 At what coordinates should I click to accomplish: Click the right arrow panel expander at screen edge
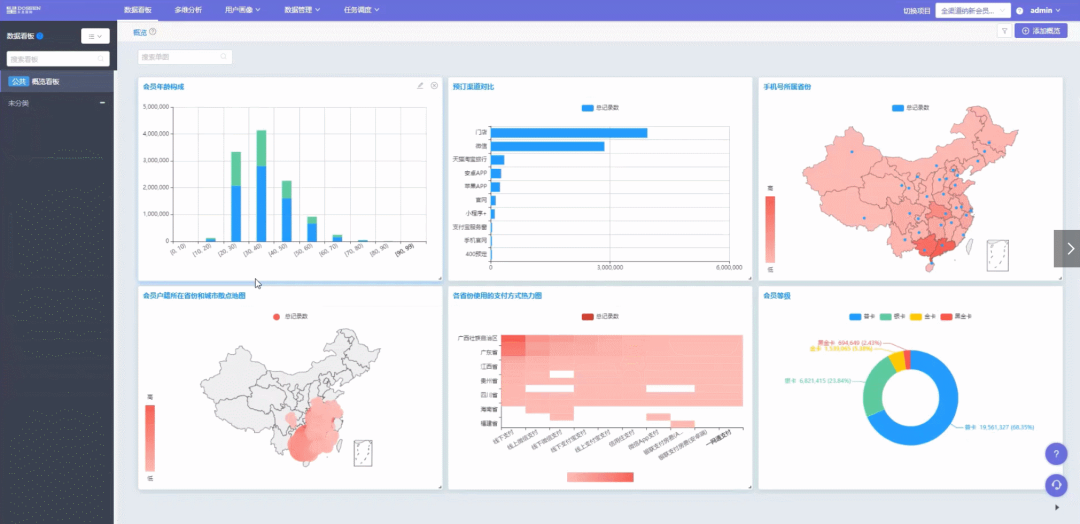click(1067, 249)
